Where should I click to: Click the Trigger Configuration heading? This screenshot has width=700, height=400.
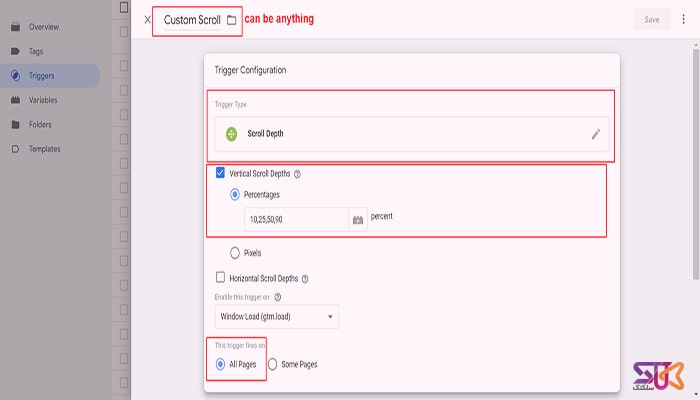(250, 70)
